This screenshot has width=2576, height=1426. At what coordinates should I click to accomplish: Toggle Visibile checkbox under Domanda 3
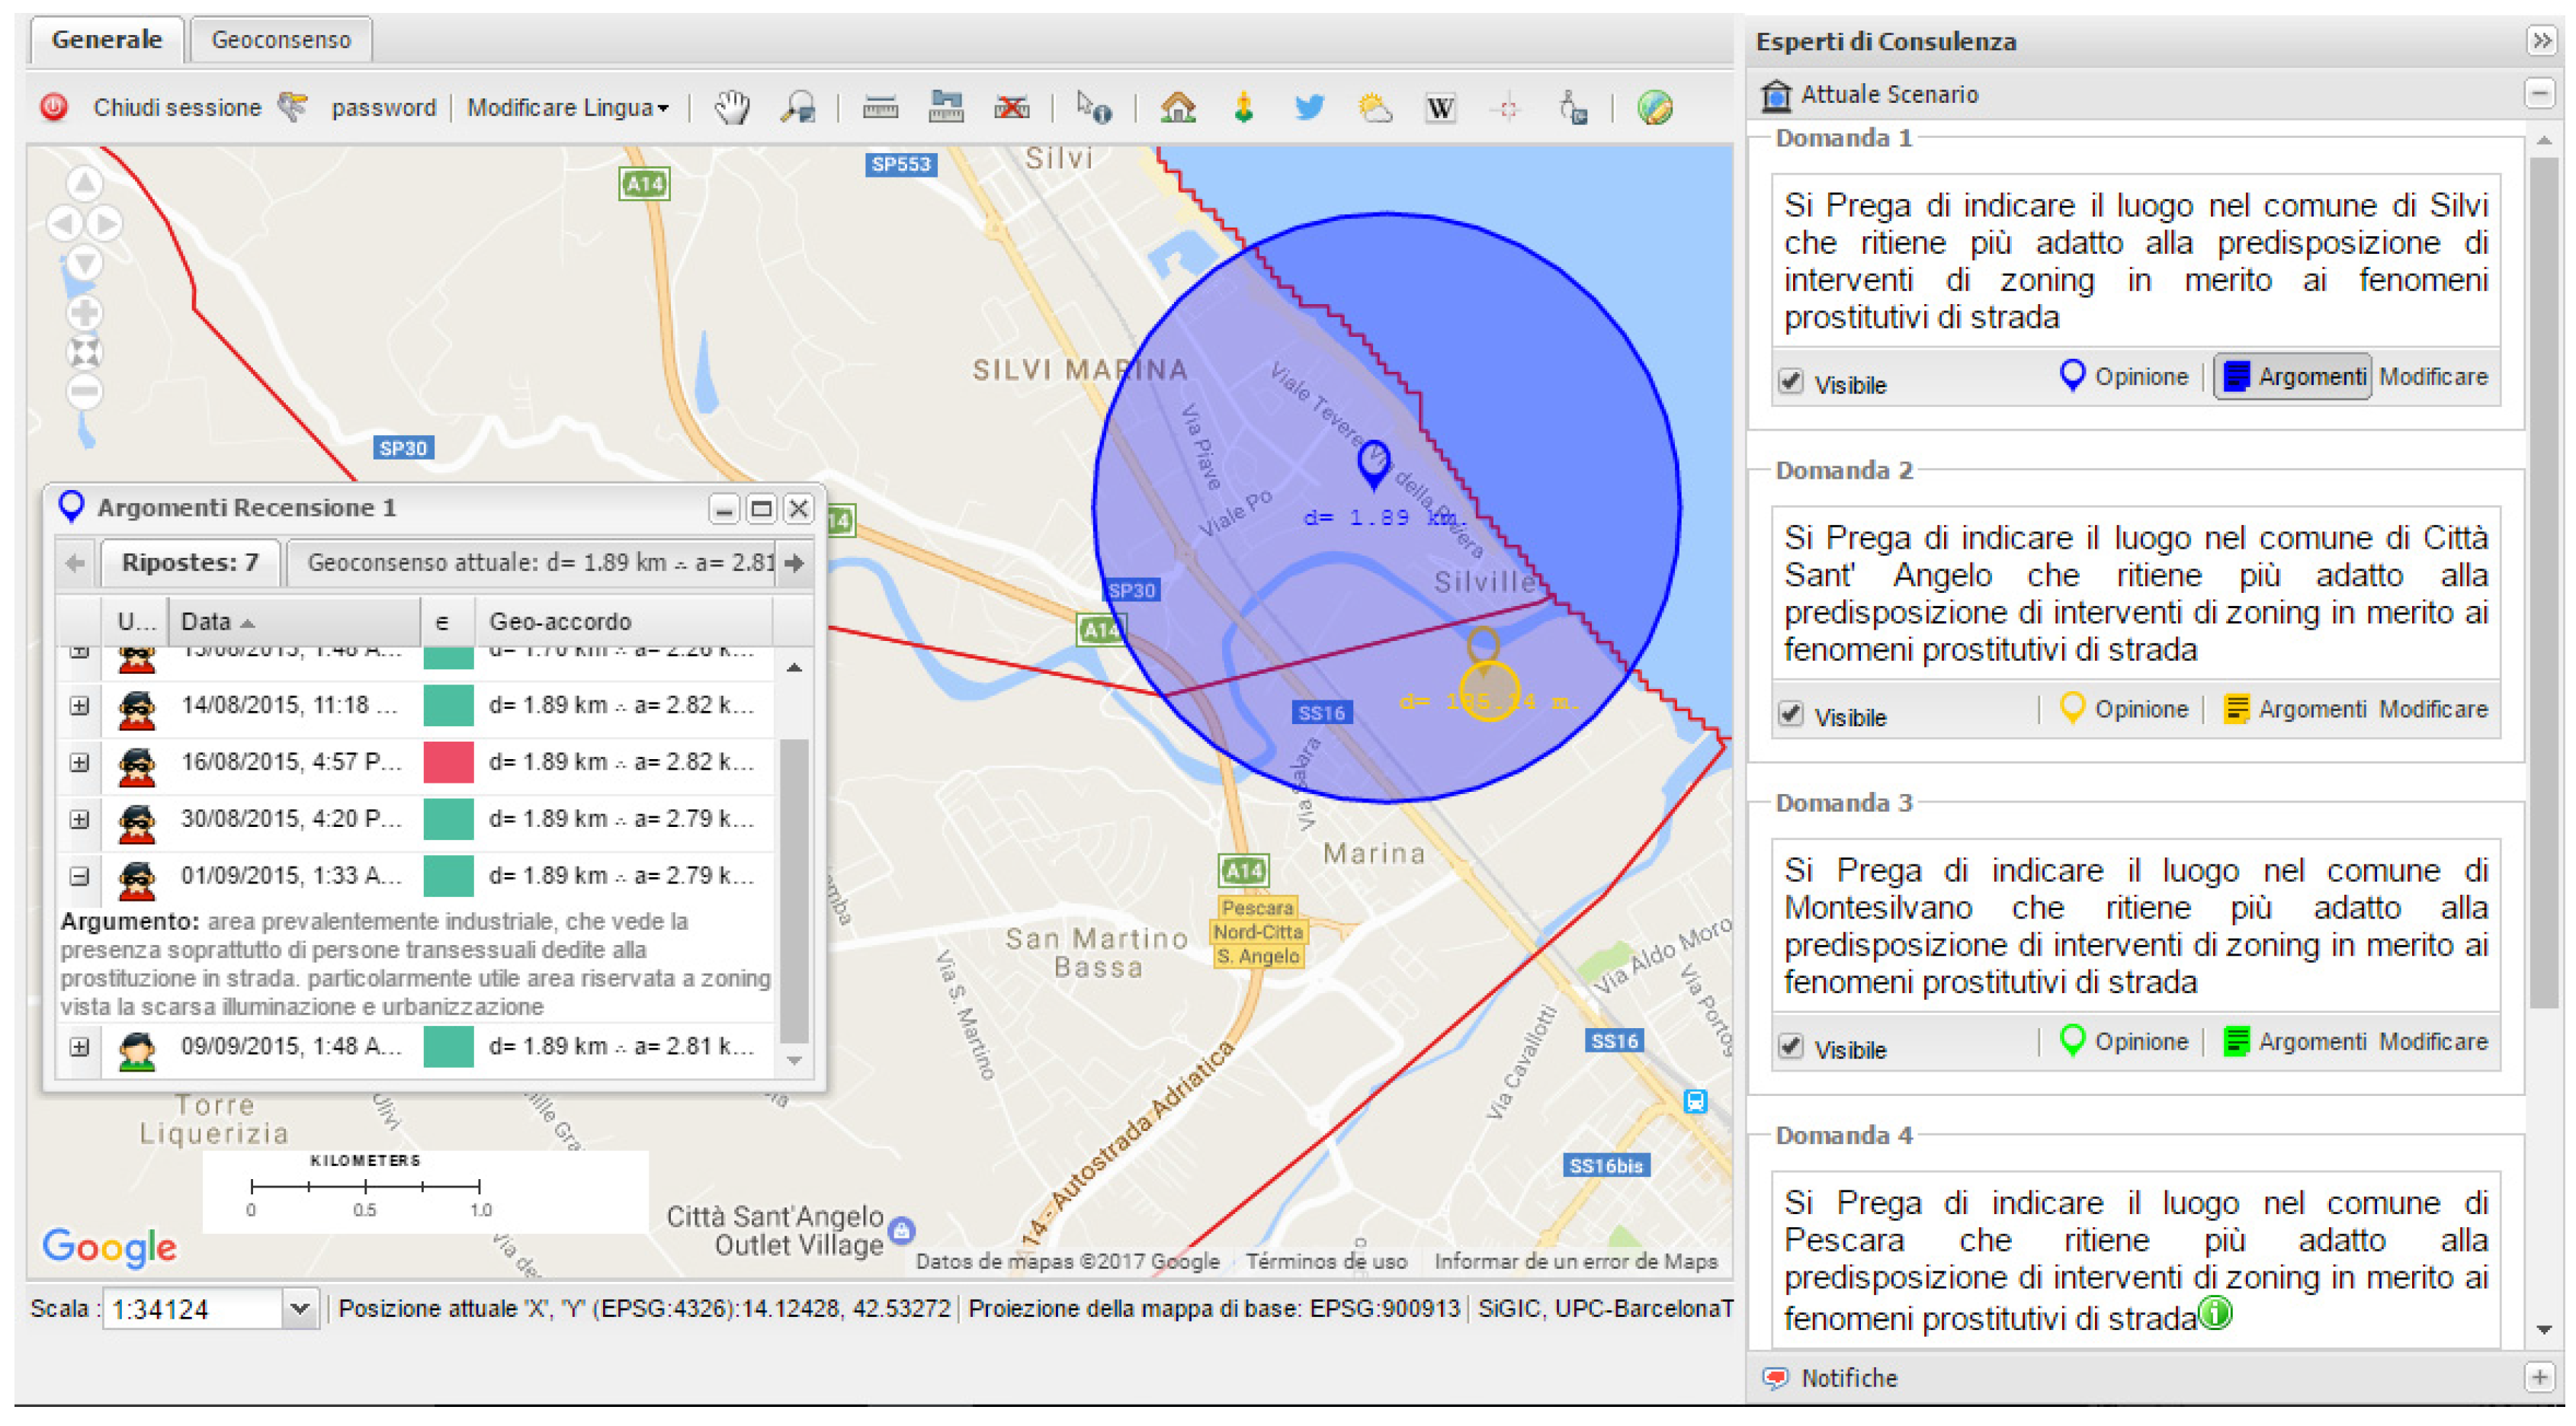tap(1790, 1049)
